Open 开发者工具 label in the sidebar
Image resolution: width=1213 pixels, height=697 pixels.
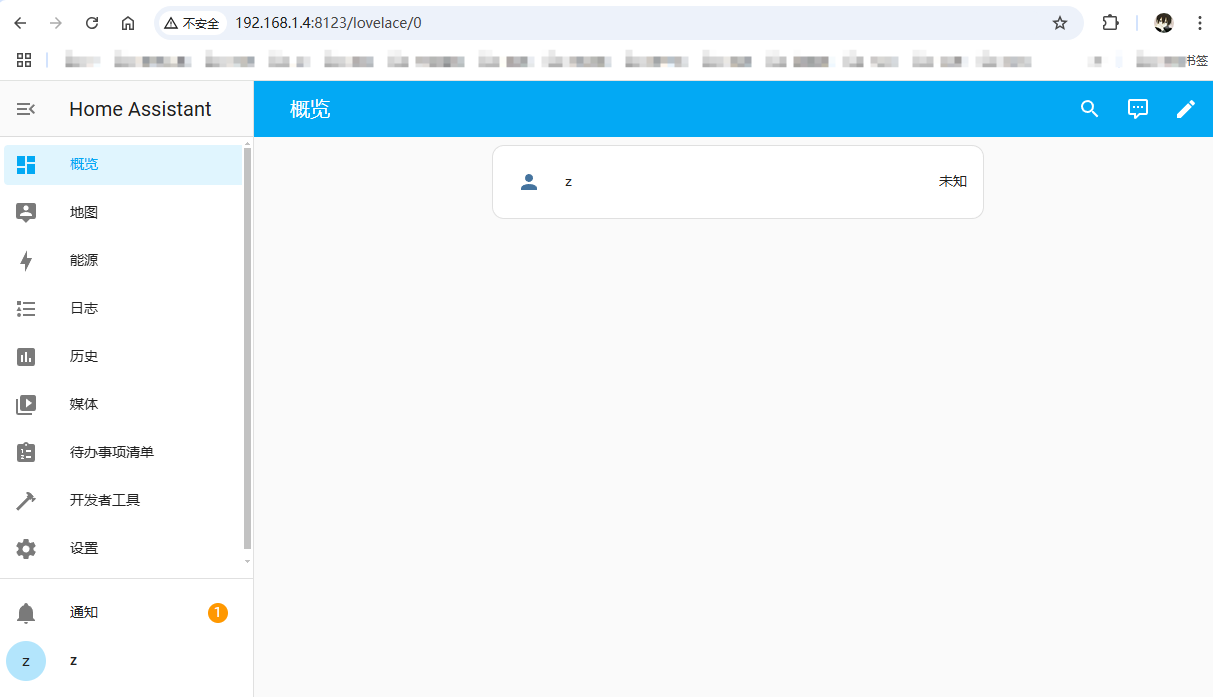coord(105,500)
